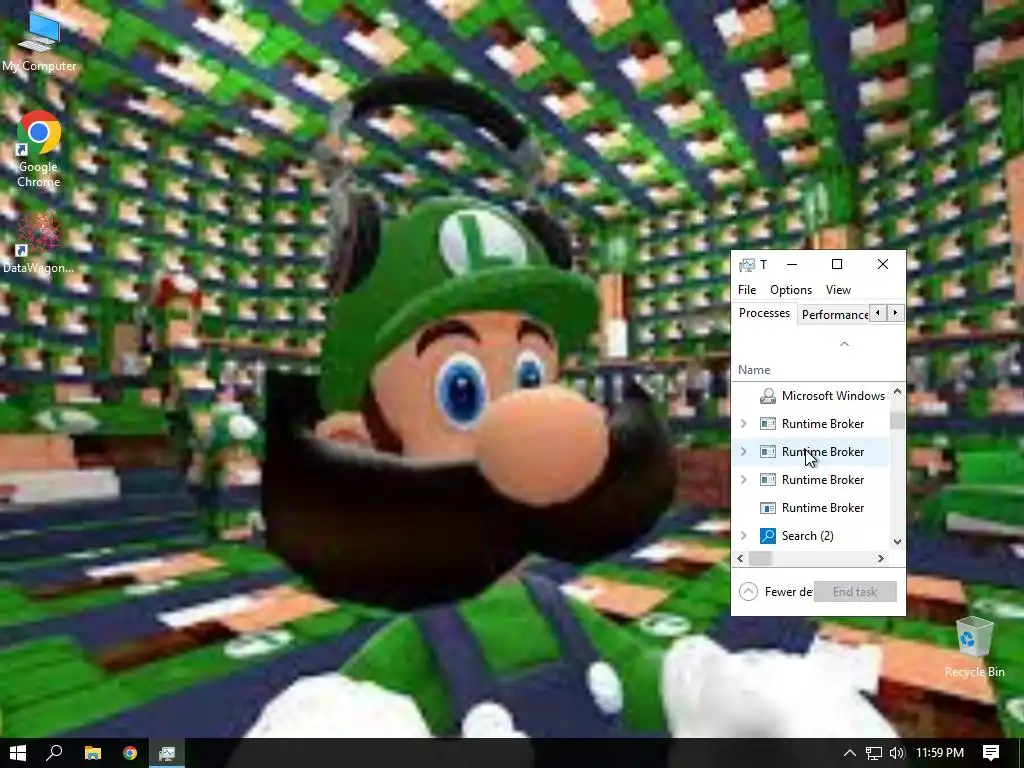
Task: Minimize the Task Manager window
Action: [792, 264]
